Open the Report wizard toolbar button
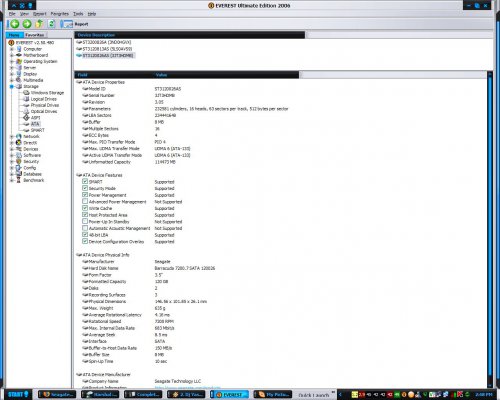500x400 pixels. click(75, 24)
